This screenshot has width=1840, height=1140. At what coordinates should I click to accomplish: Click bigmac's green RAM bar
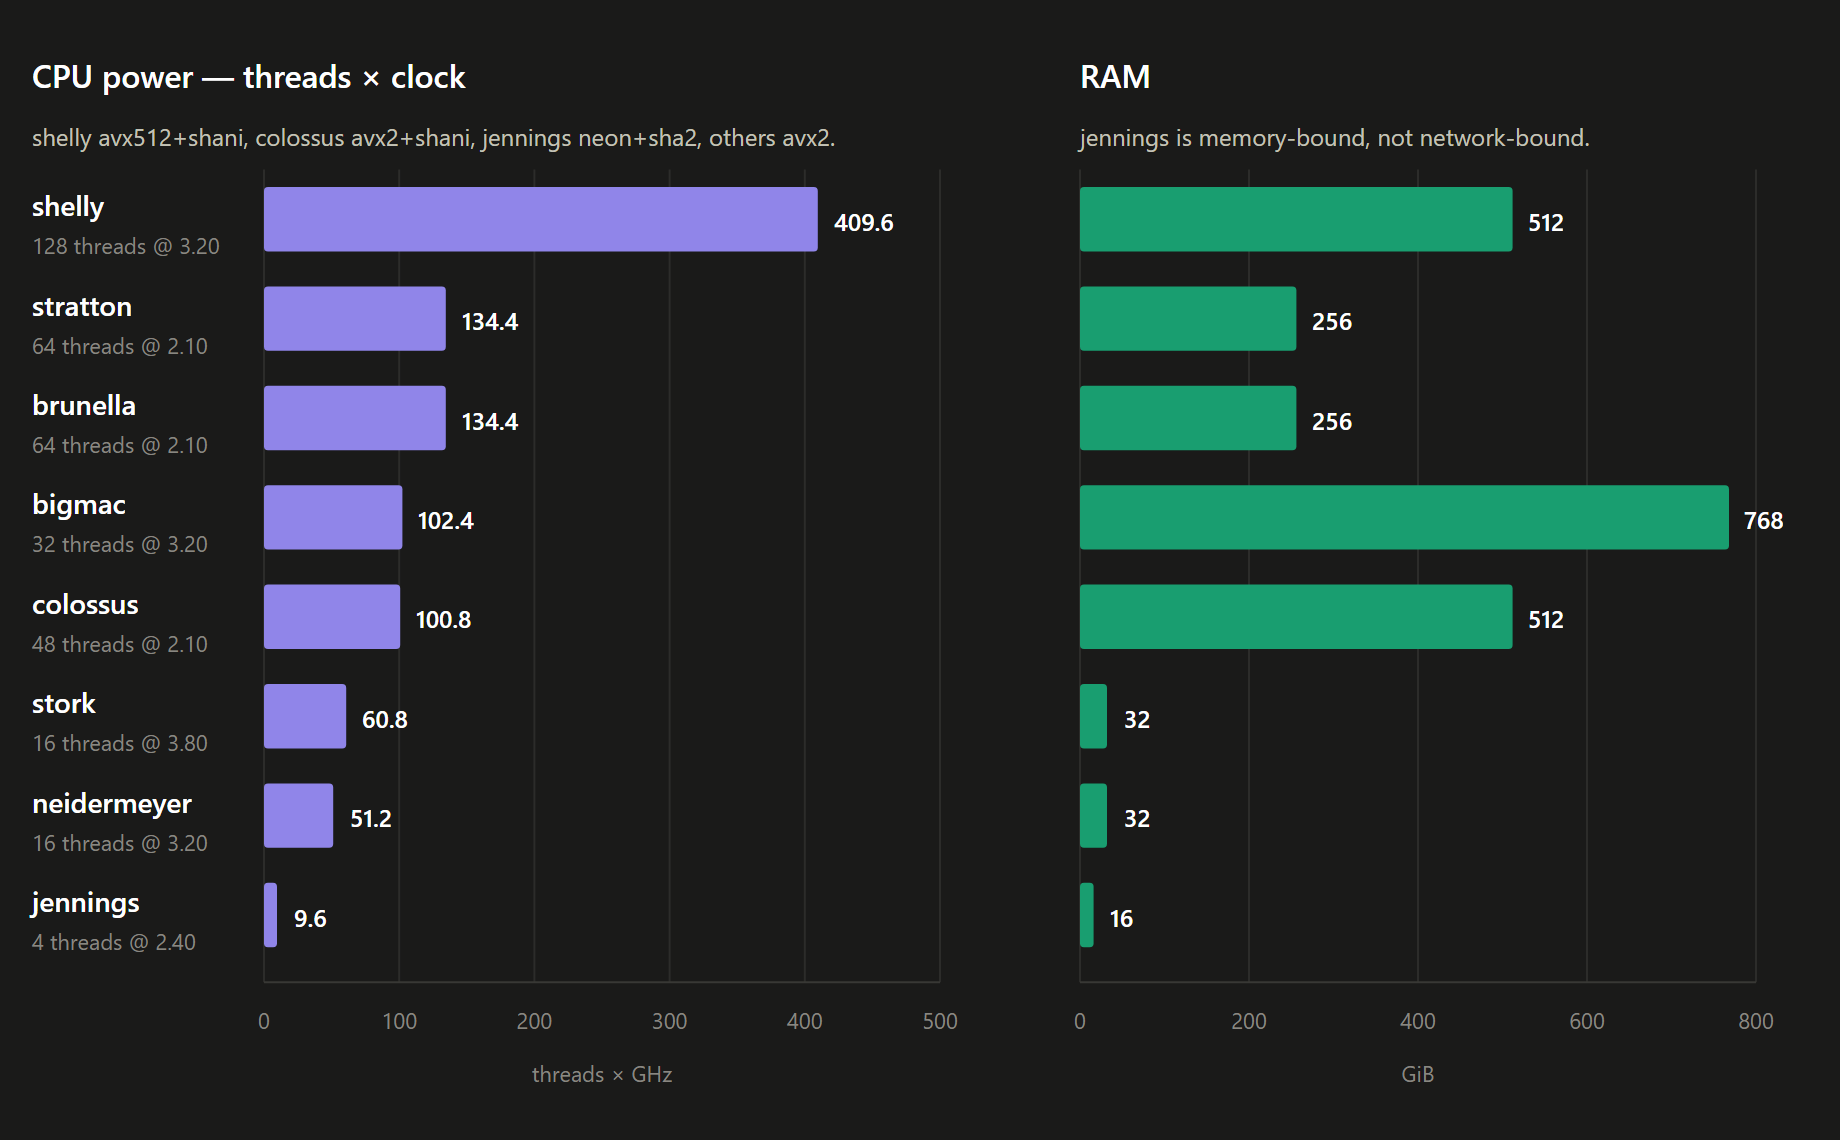(x=1404, y=517)
